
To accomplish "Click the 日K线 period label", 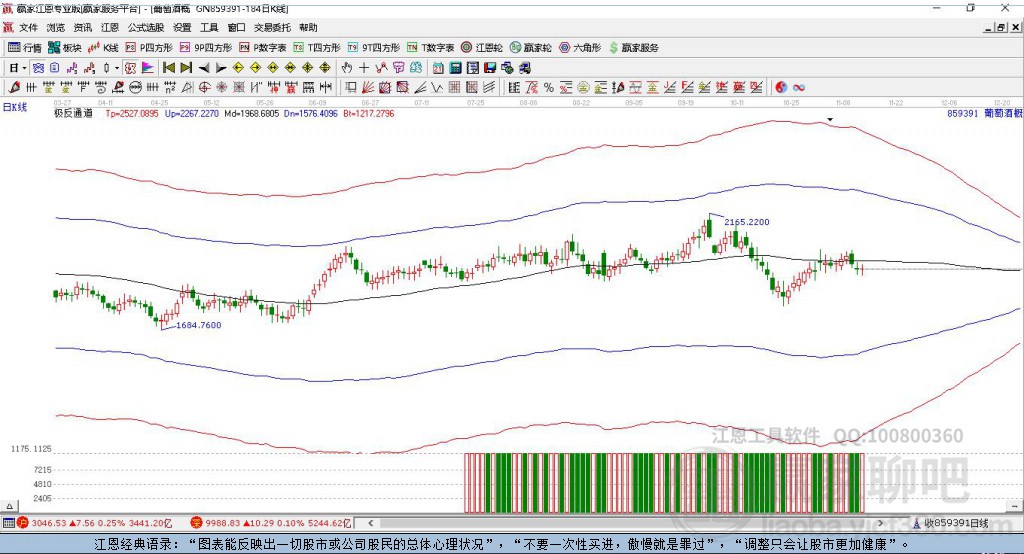I will (x=14, y=107).
